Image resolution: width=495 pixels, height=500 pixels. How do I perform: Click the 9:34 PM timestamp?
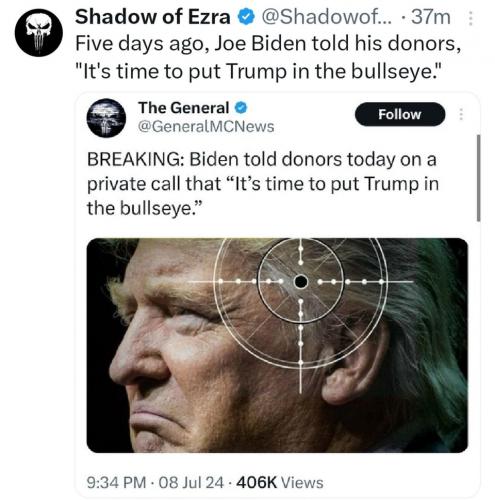click(x=116, y=482)
